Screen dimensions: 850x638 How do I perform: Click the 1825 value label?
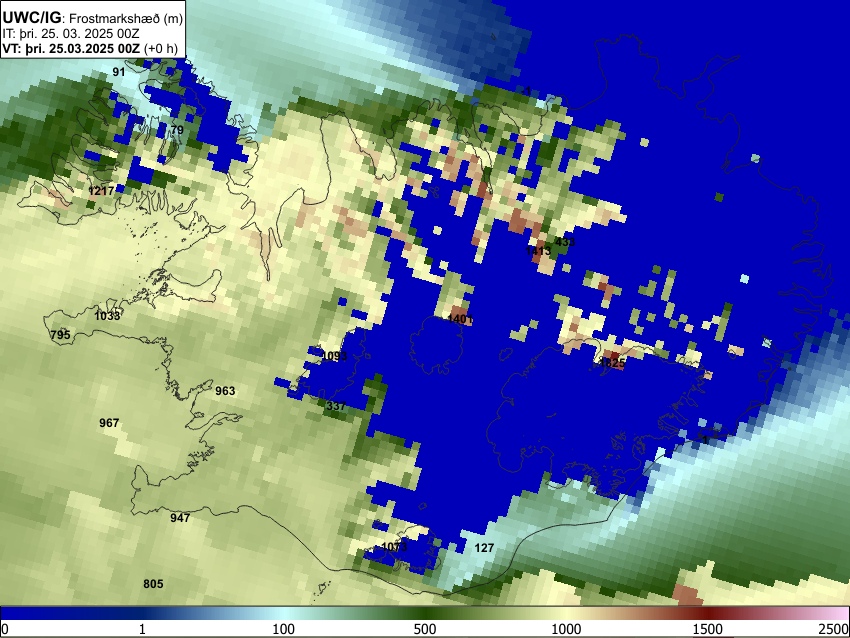[x=613, y=364]
